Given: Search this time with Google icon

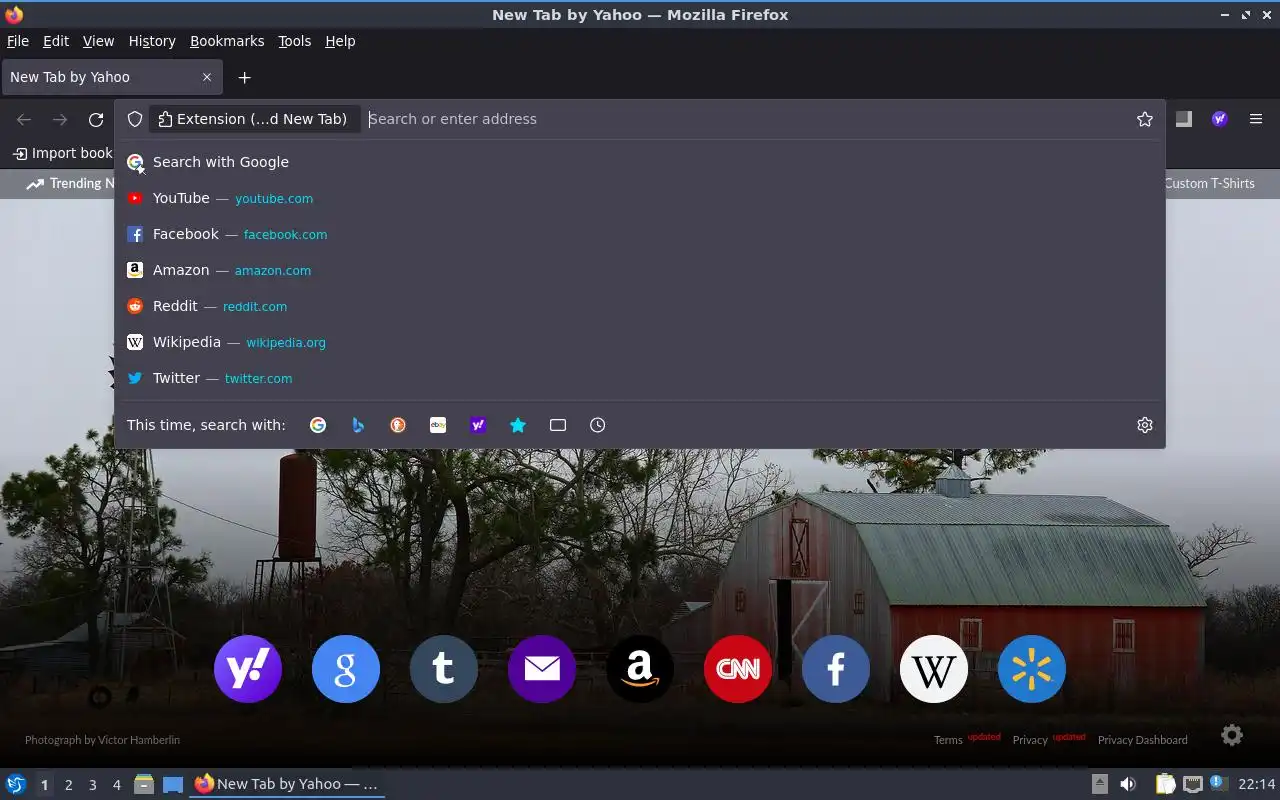Looking at the screenshot, I should pos(318,425).
